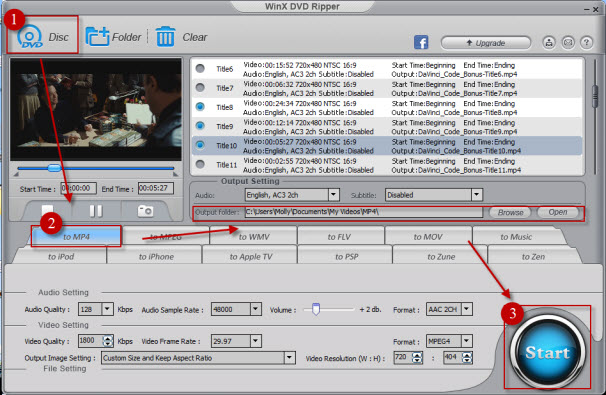Switch to the to MOV tab
This screenshot has width=606, height=395.
(x=428, y=237)
